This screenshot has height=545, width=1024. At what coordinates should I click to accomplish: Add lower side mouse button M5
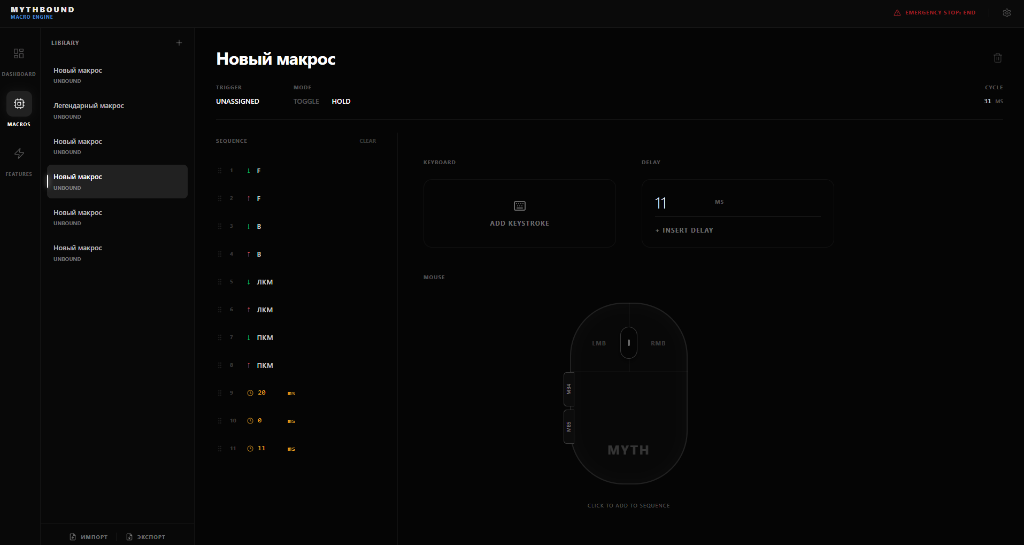click(569, 426)
